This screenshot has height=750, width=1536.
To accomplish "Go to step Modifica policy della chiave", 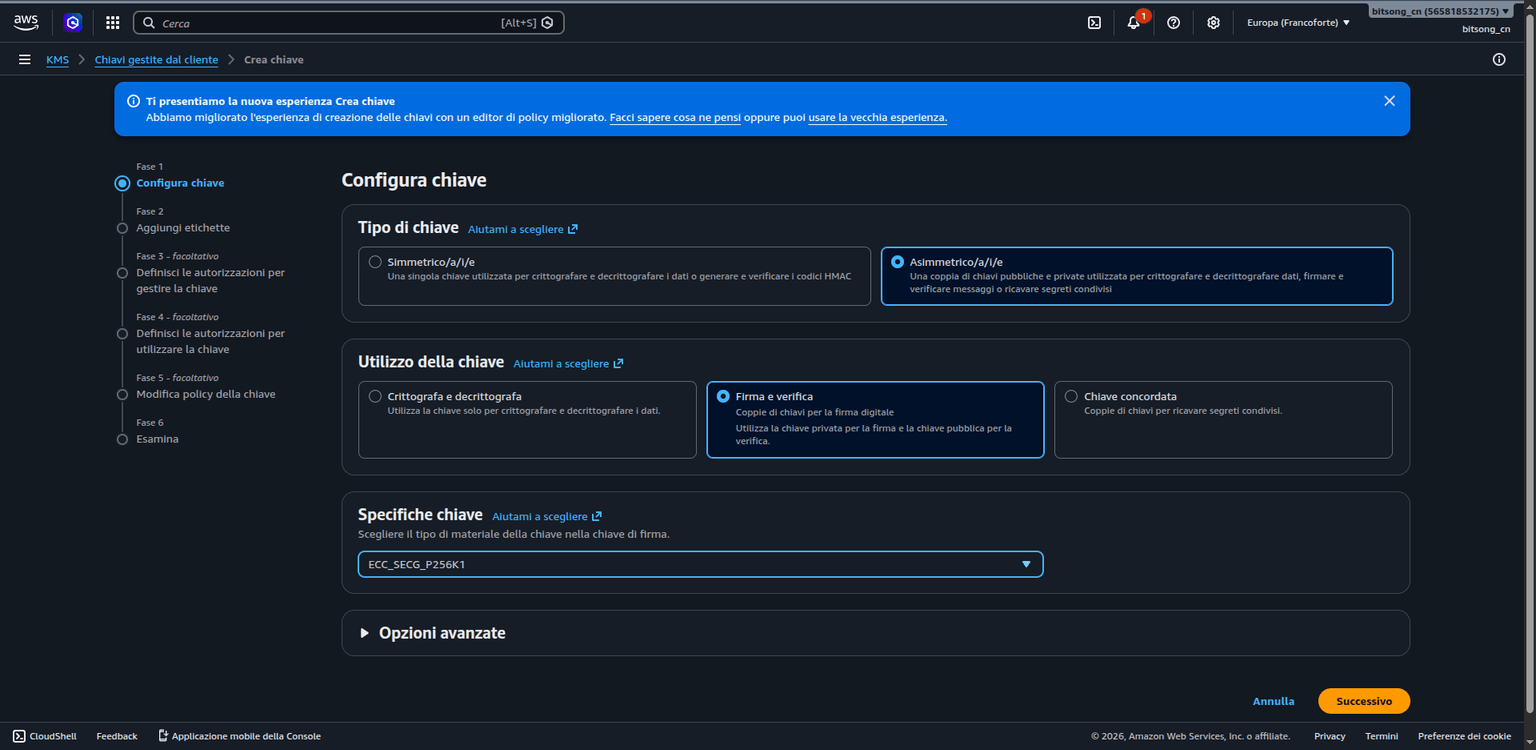I will (206, 394).
